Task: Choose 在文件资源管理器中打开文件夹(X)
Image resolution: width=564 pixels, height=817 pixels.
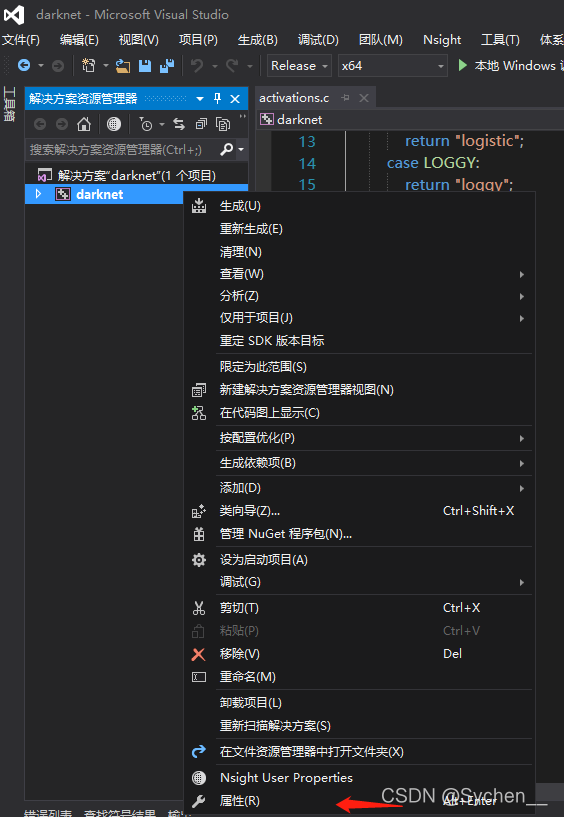Action: click(x=360, y=752)
